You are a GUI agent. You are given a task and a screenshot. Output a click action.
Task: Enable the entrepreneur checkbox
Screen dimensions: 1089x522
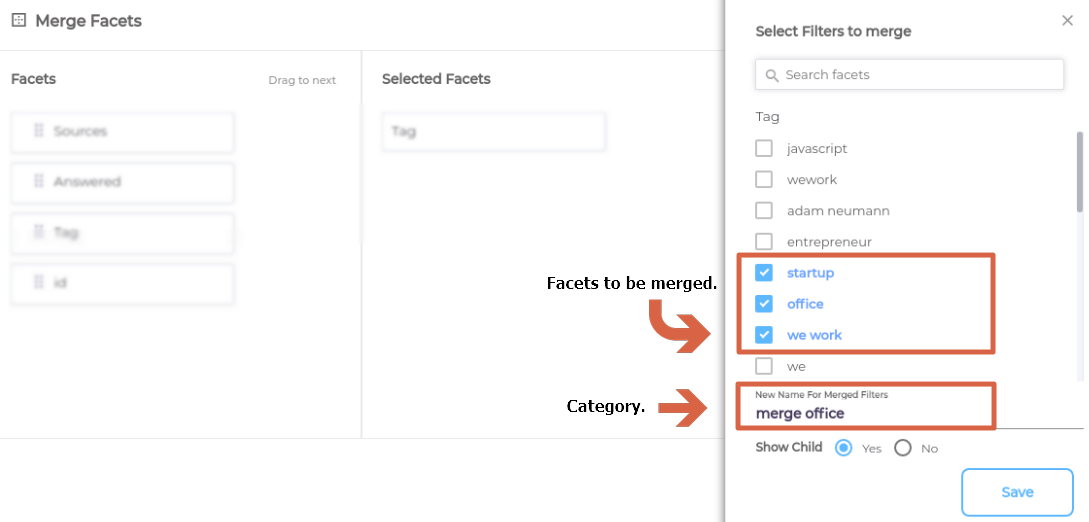(x=764, y=242)
